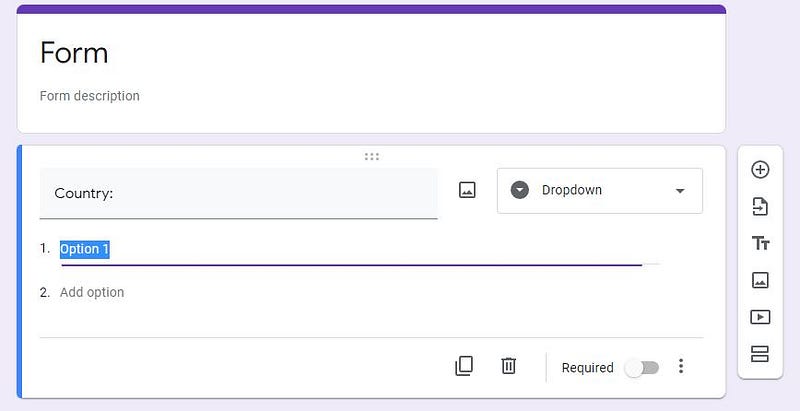This screenshot has width=800, height=411.
Task: Click the Add section icon
Action: (x=760, y=354)
